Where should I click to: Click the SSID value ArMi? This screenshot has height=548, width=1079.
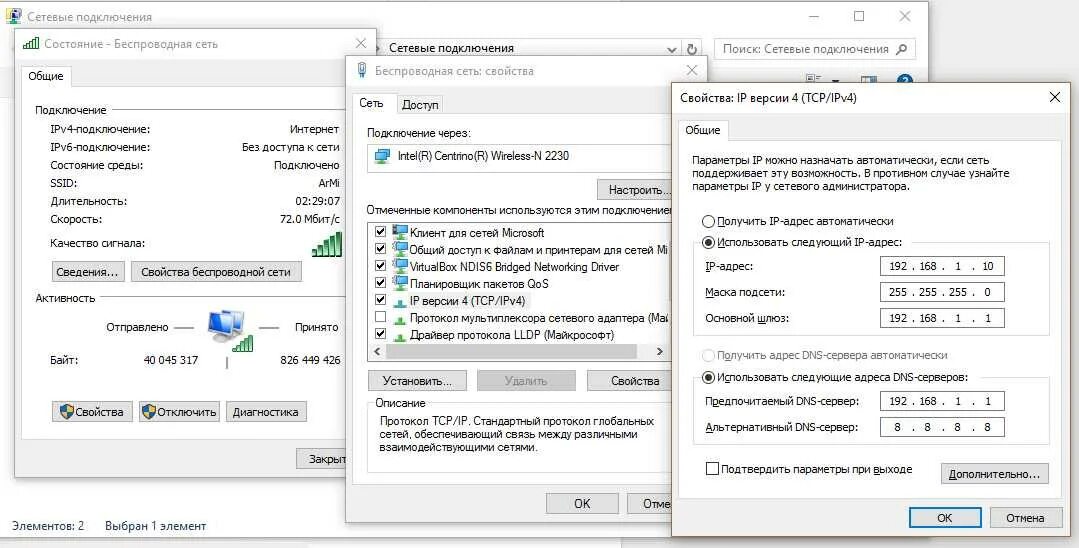pos(329,183)
